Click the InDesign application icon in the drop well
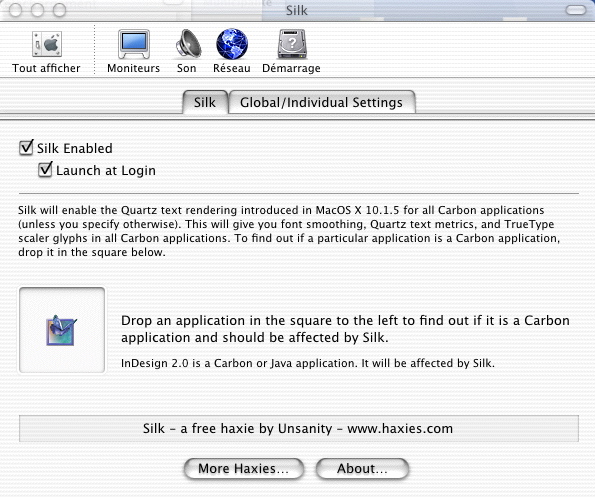The image size is (595, 498). coord(61,331)
